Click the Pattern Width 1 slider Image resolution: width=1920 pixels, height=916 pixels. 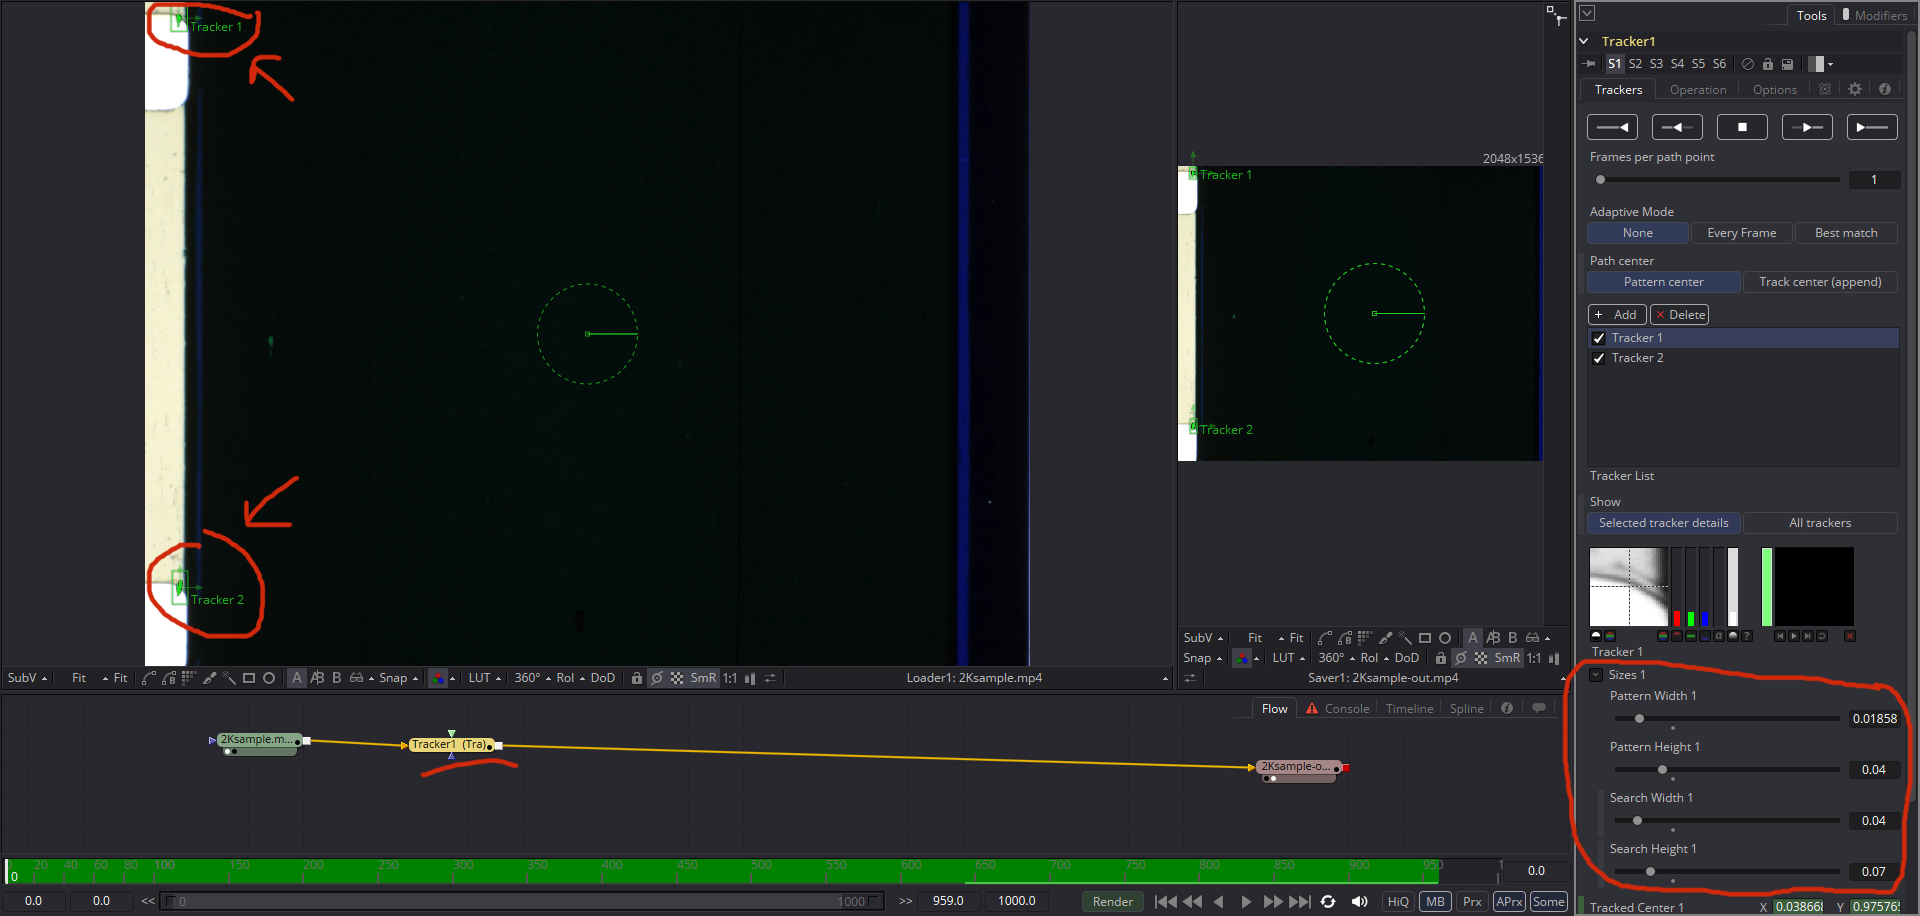pos(1726,718)
